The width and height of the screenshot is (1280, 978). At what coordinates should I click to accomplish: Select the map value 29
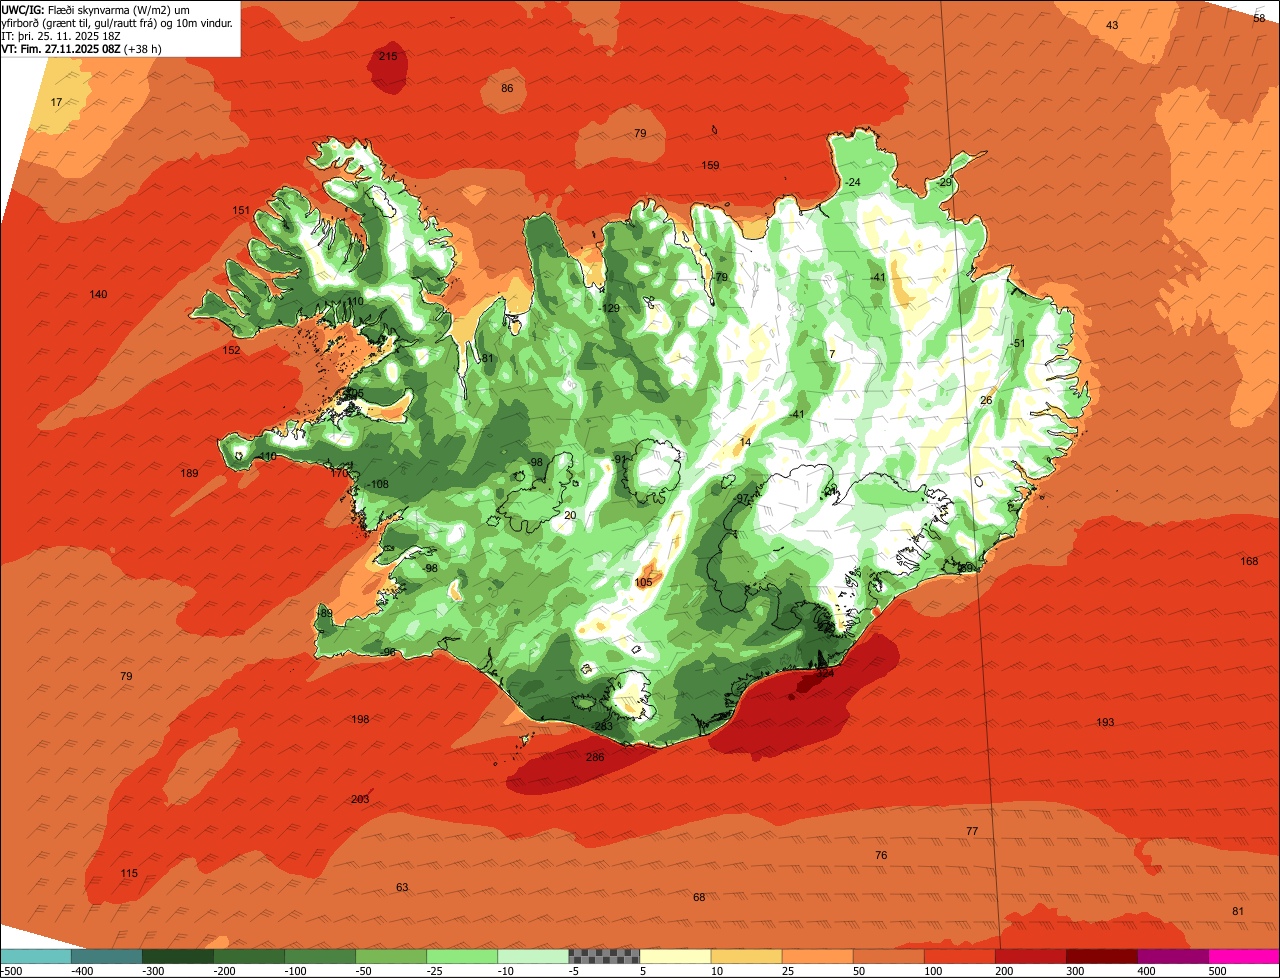[x=946, y=182]
